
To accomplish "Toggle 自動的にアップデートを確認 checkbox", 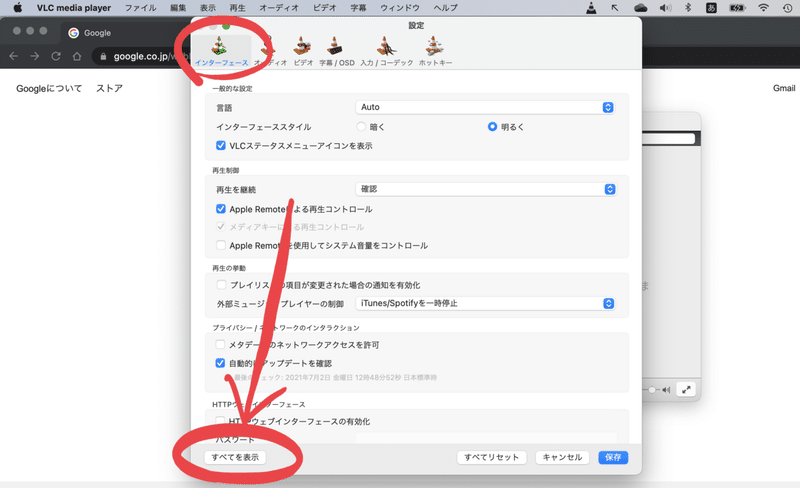I will tap(220, 363).
